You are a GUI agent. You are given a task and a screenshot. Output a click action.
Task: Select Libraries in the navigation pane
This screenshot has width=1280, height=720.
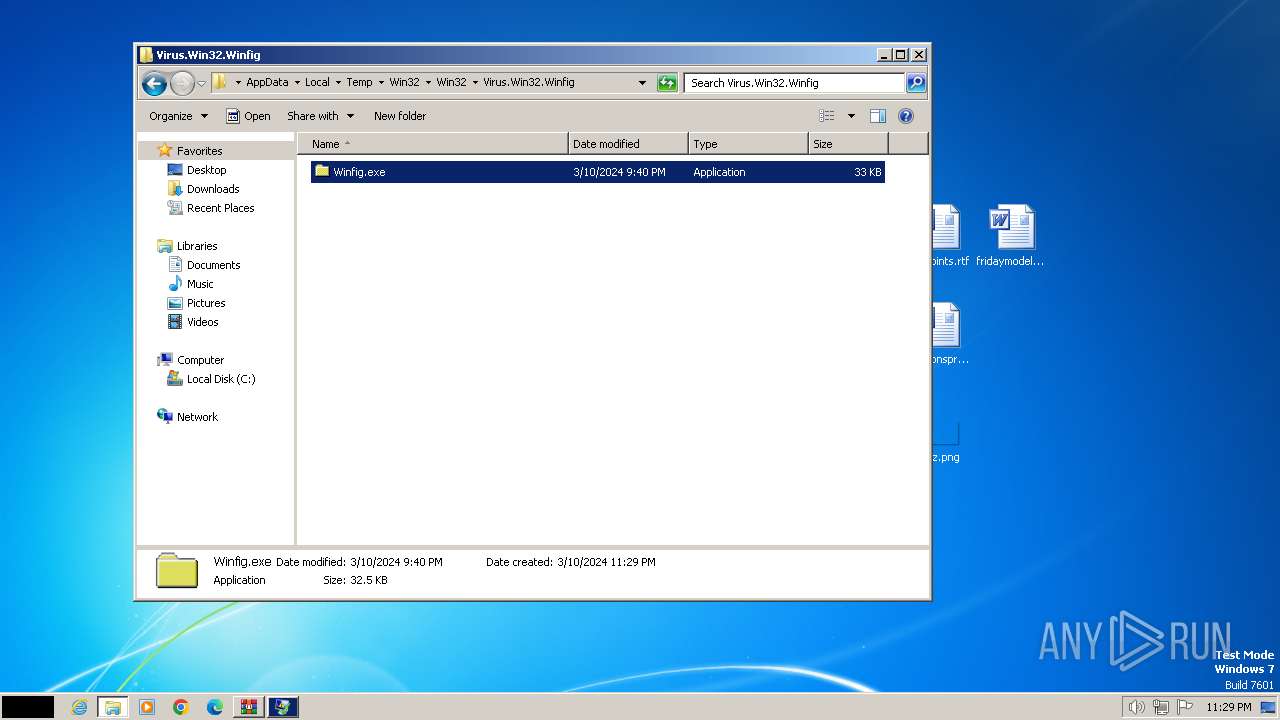click(197, 246)
